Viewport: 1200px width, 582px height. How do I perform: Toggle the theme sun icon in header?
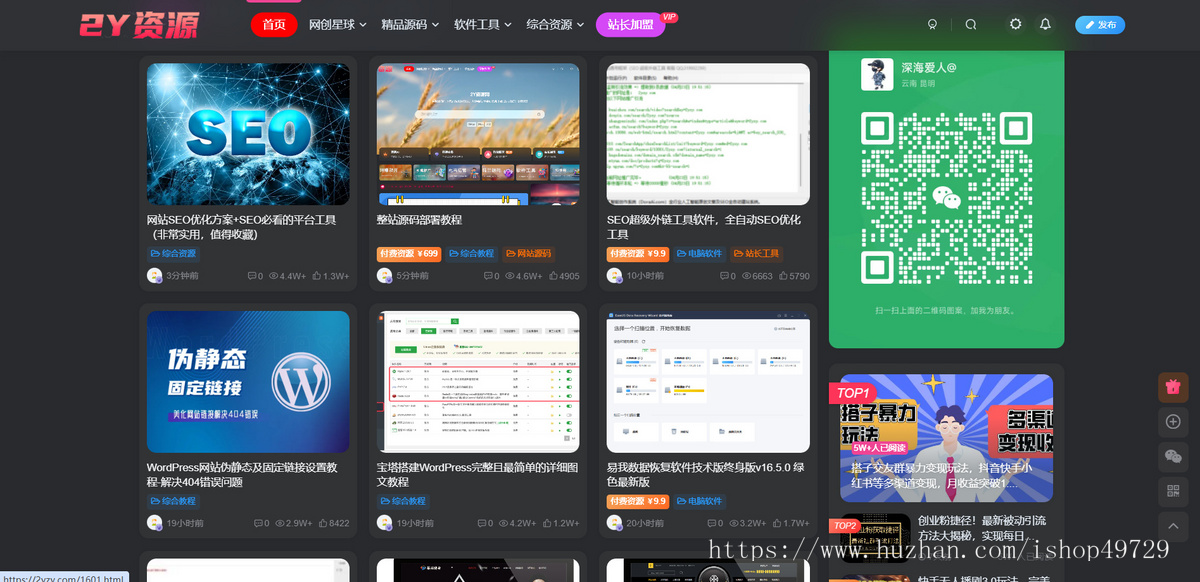pyautogui.click(x=1016, y=24)
